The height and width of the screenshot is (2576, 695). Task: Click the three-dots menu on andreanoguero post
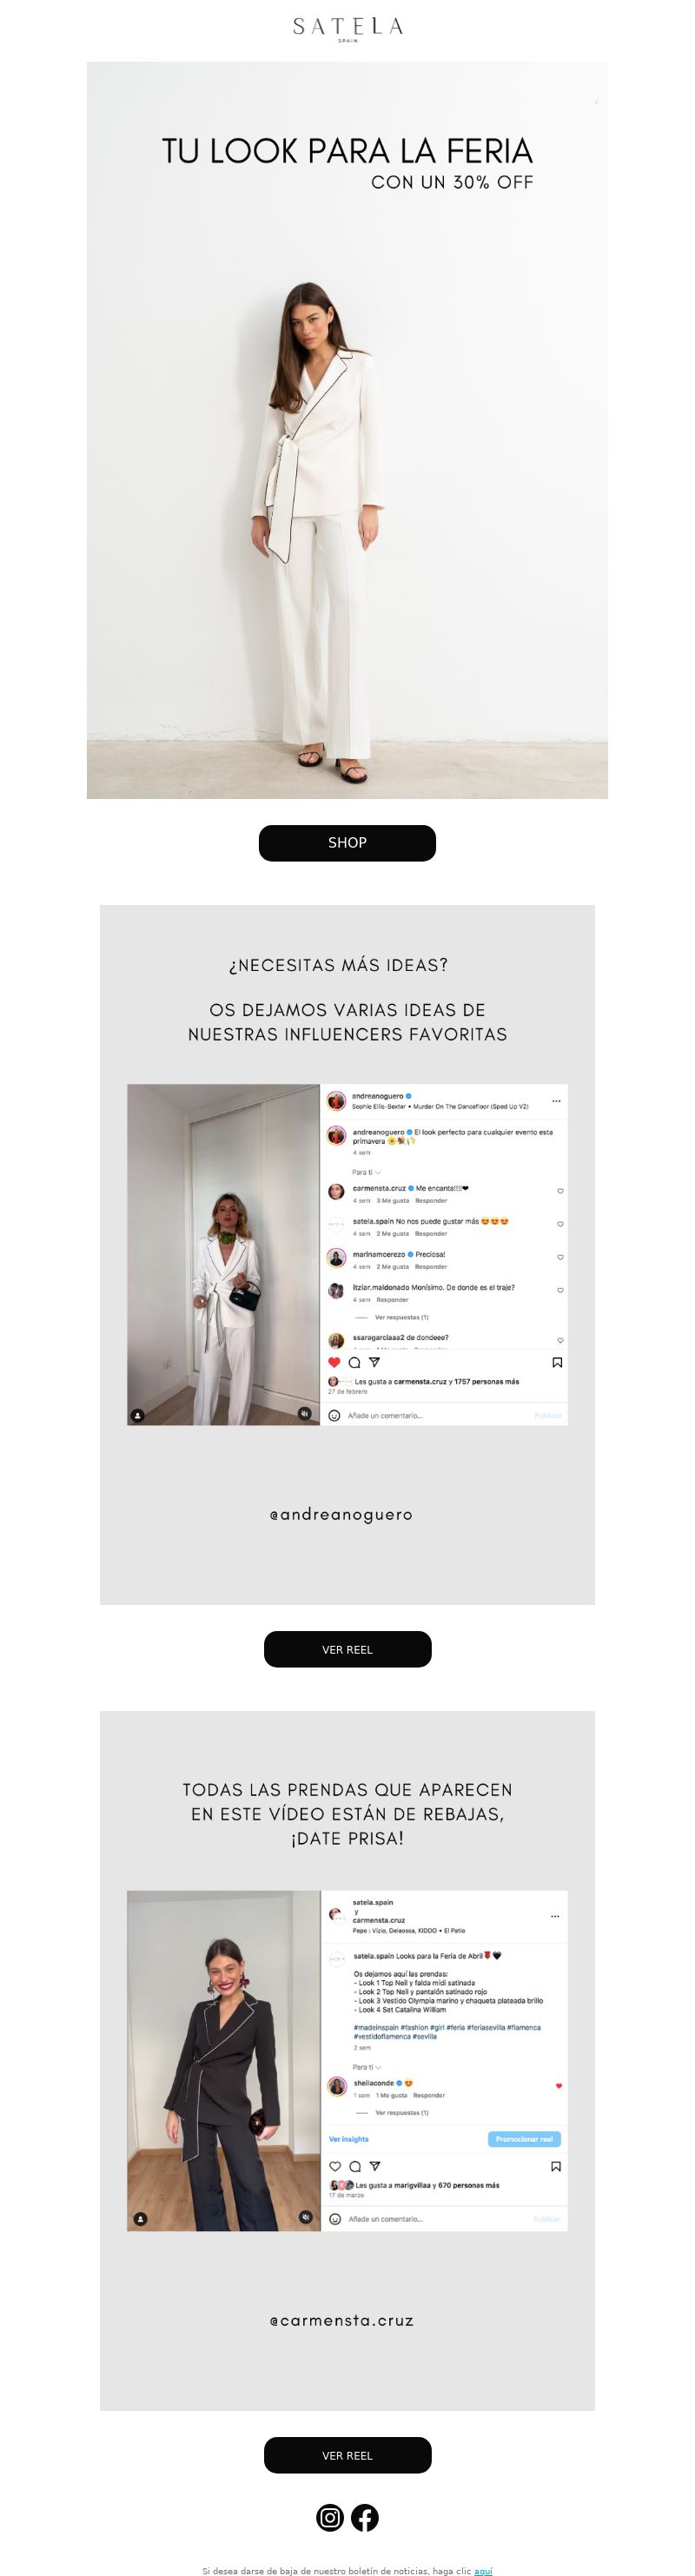point(556,1101)
